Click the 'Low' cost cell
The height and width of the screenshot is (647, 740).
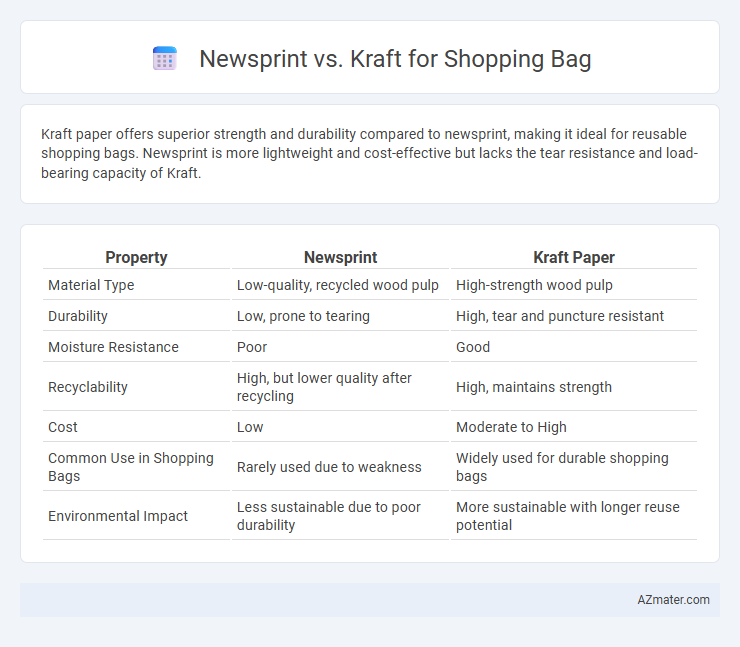click(x=250, y=427)
